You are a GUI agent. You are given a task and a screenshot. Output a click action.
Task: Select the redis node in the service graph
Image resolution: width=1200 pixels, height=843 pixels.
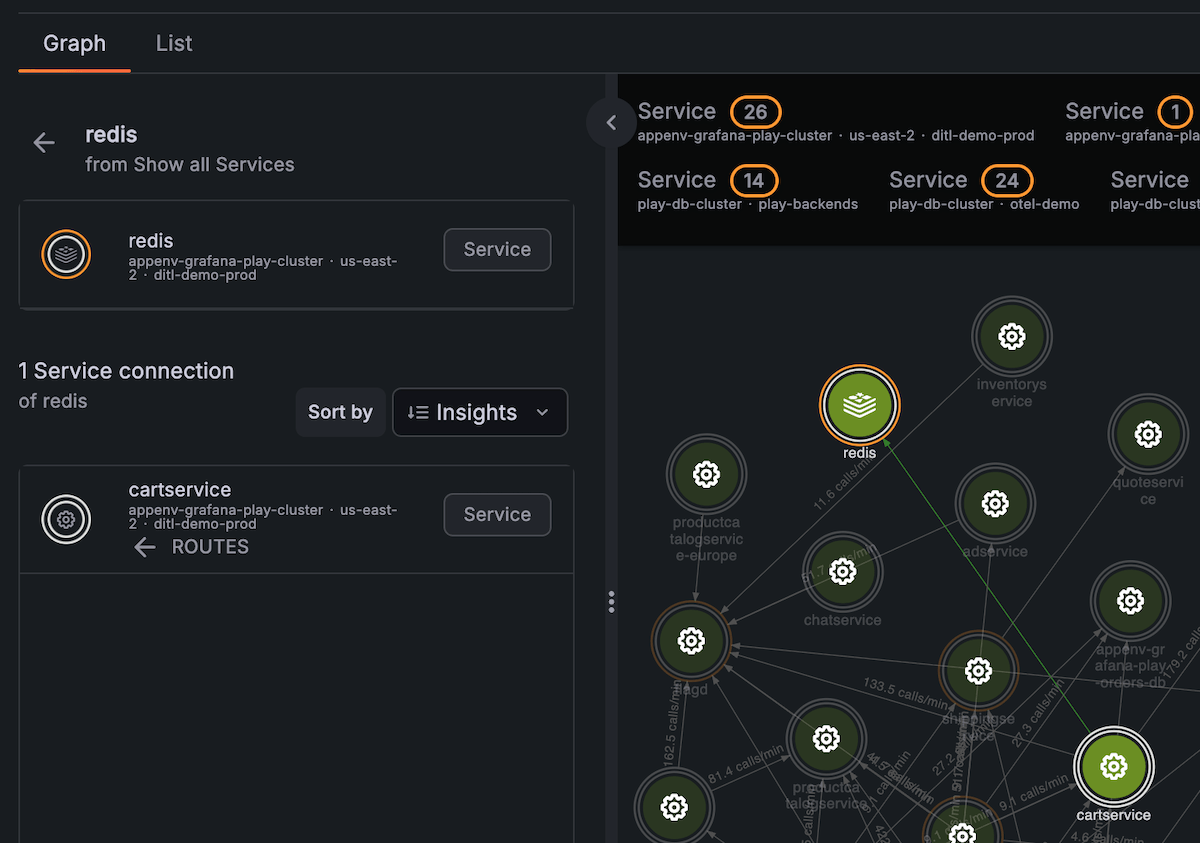[x=859, y=405]
